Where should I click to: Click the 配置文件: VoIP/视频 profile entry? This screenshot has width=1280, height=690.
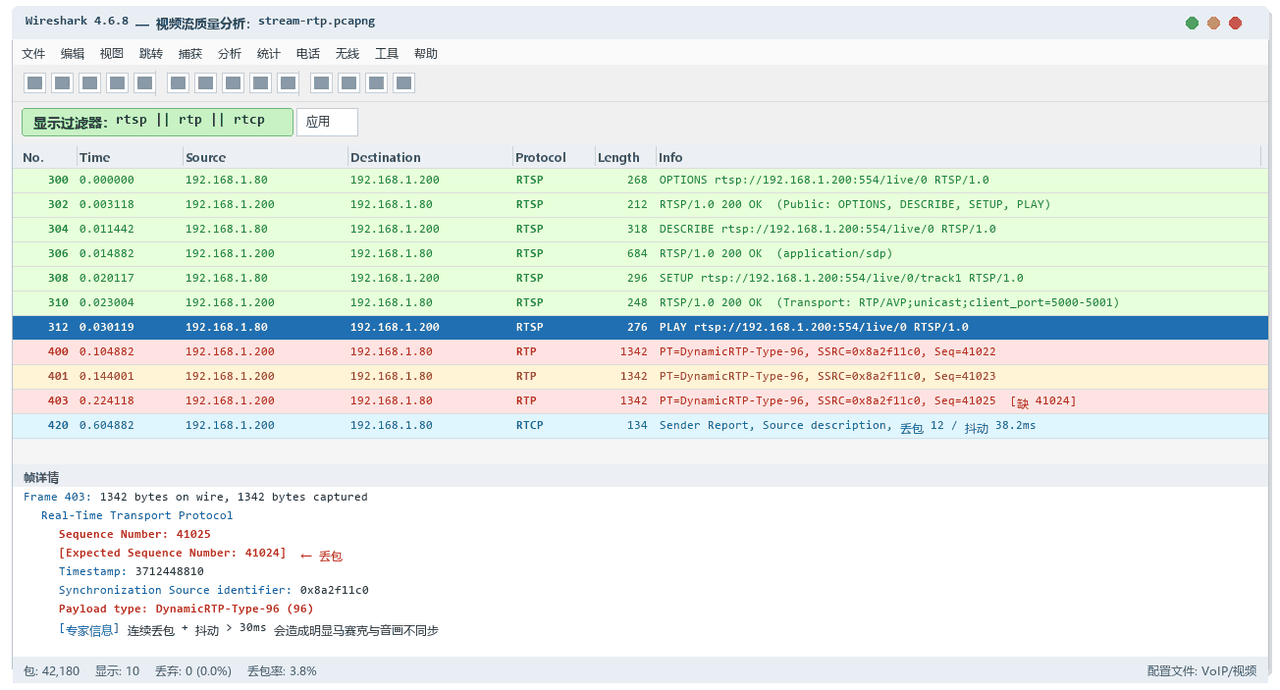point(1202,671)
